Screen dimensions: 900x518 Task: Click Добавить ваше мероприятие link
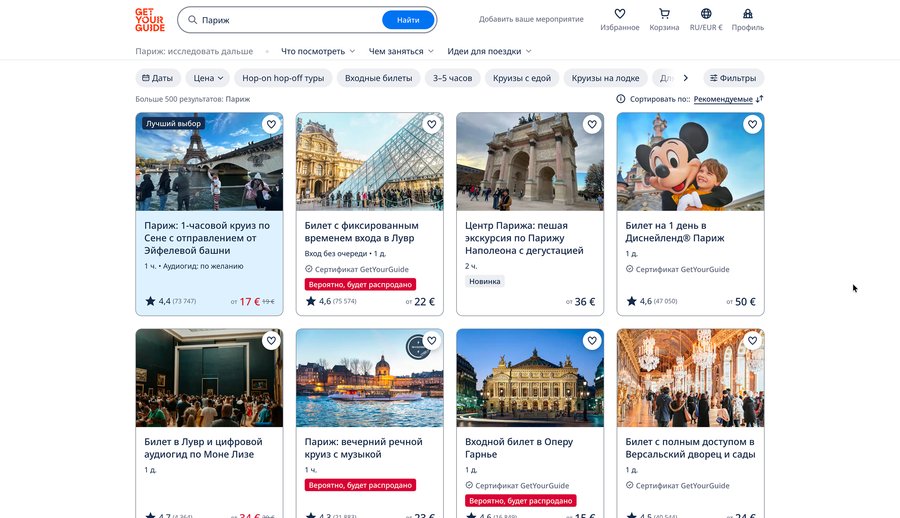tap(531, 19)
